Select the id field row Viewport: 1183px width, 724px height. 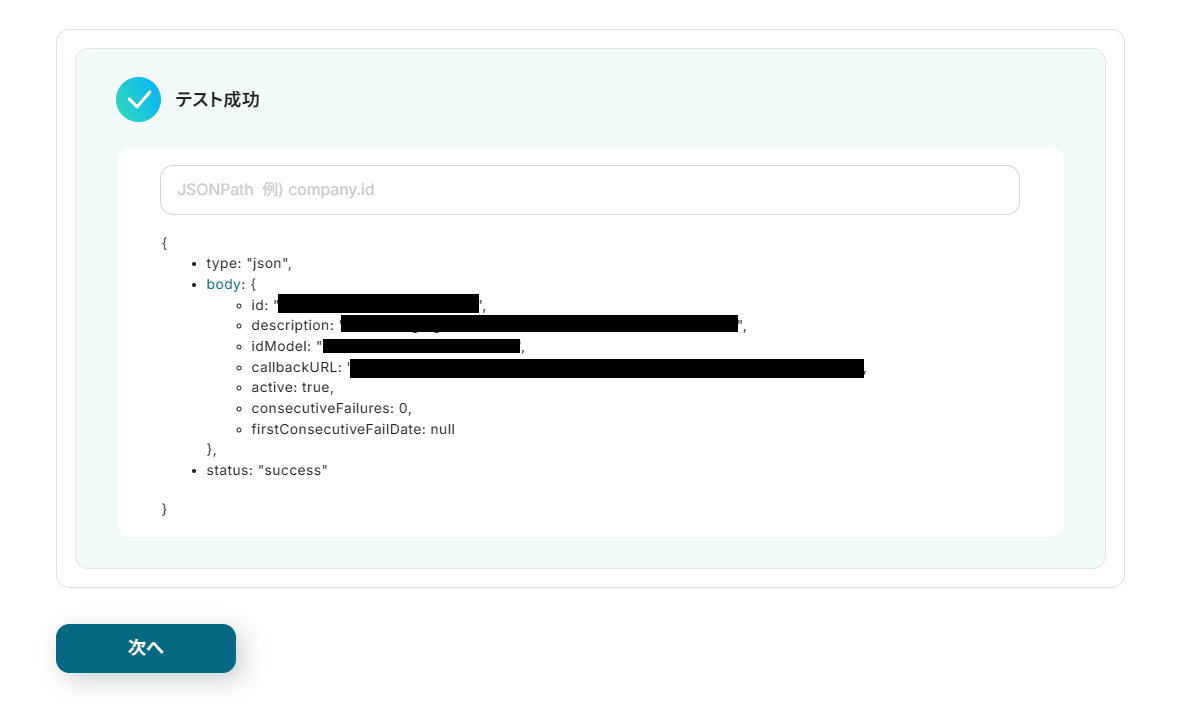click(x=368, y=305)
